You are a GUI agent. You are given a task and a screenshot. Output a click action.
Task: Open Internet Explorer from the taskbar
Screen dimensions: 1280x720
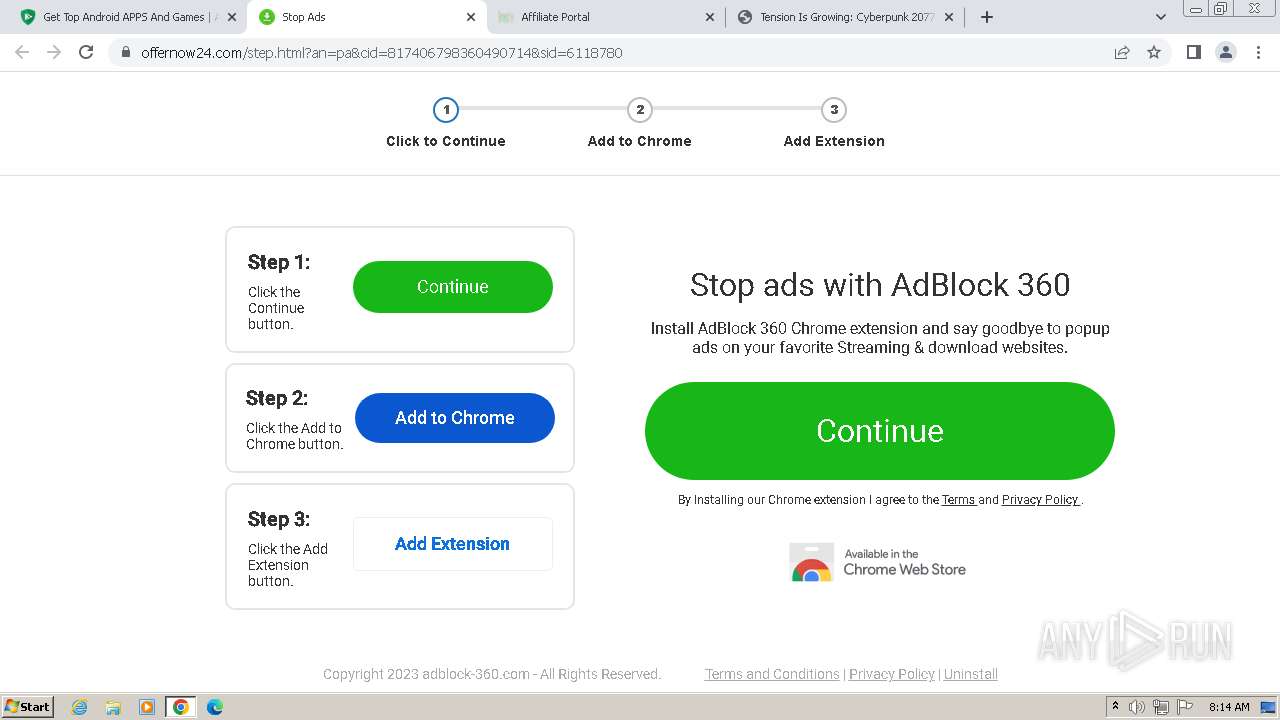pos(80,707)
